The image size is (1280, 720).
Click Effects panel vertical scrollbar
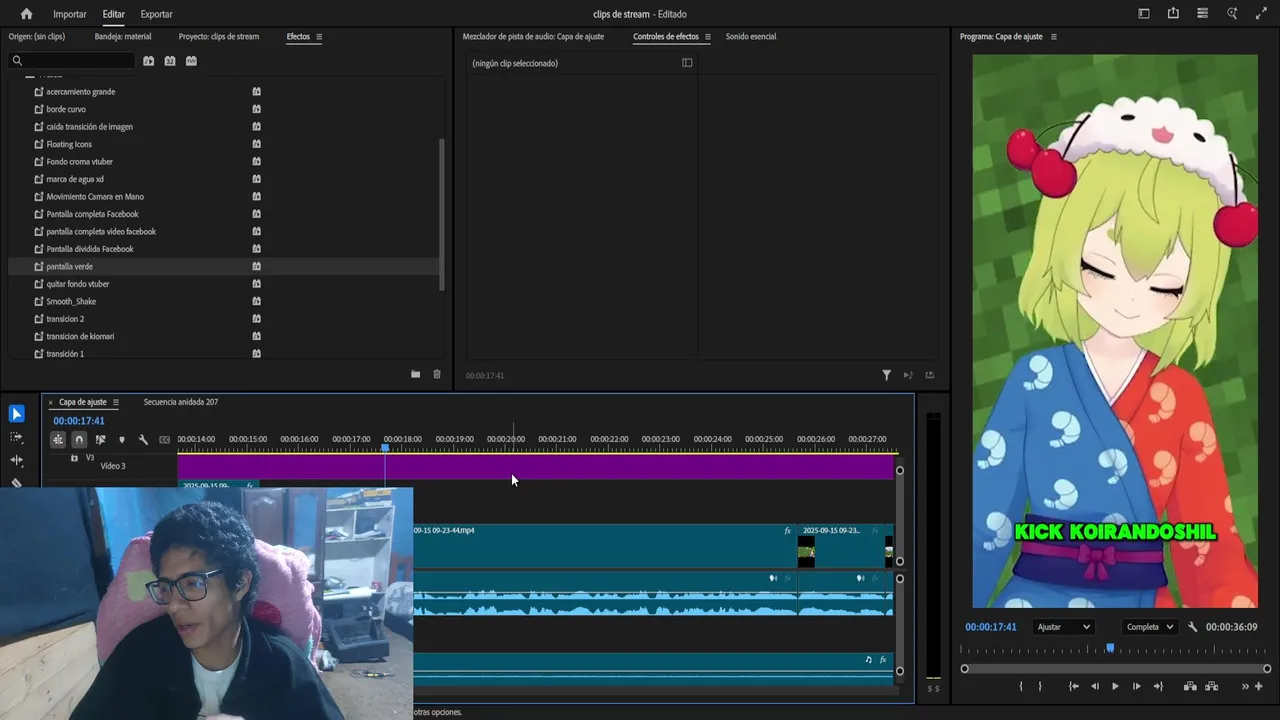click(x=441, y=214)
